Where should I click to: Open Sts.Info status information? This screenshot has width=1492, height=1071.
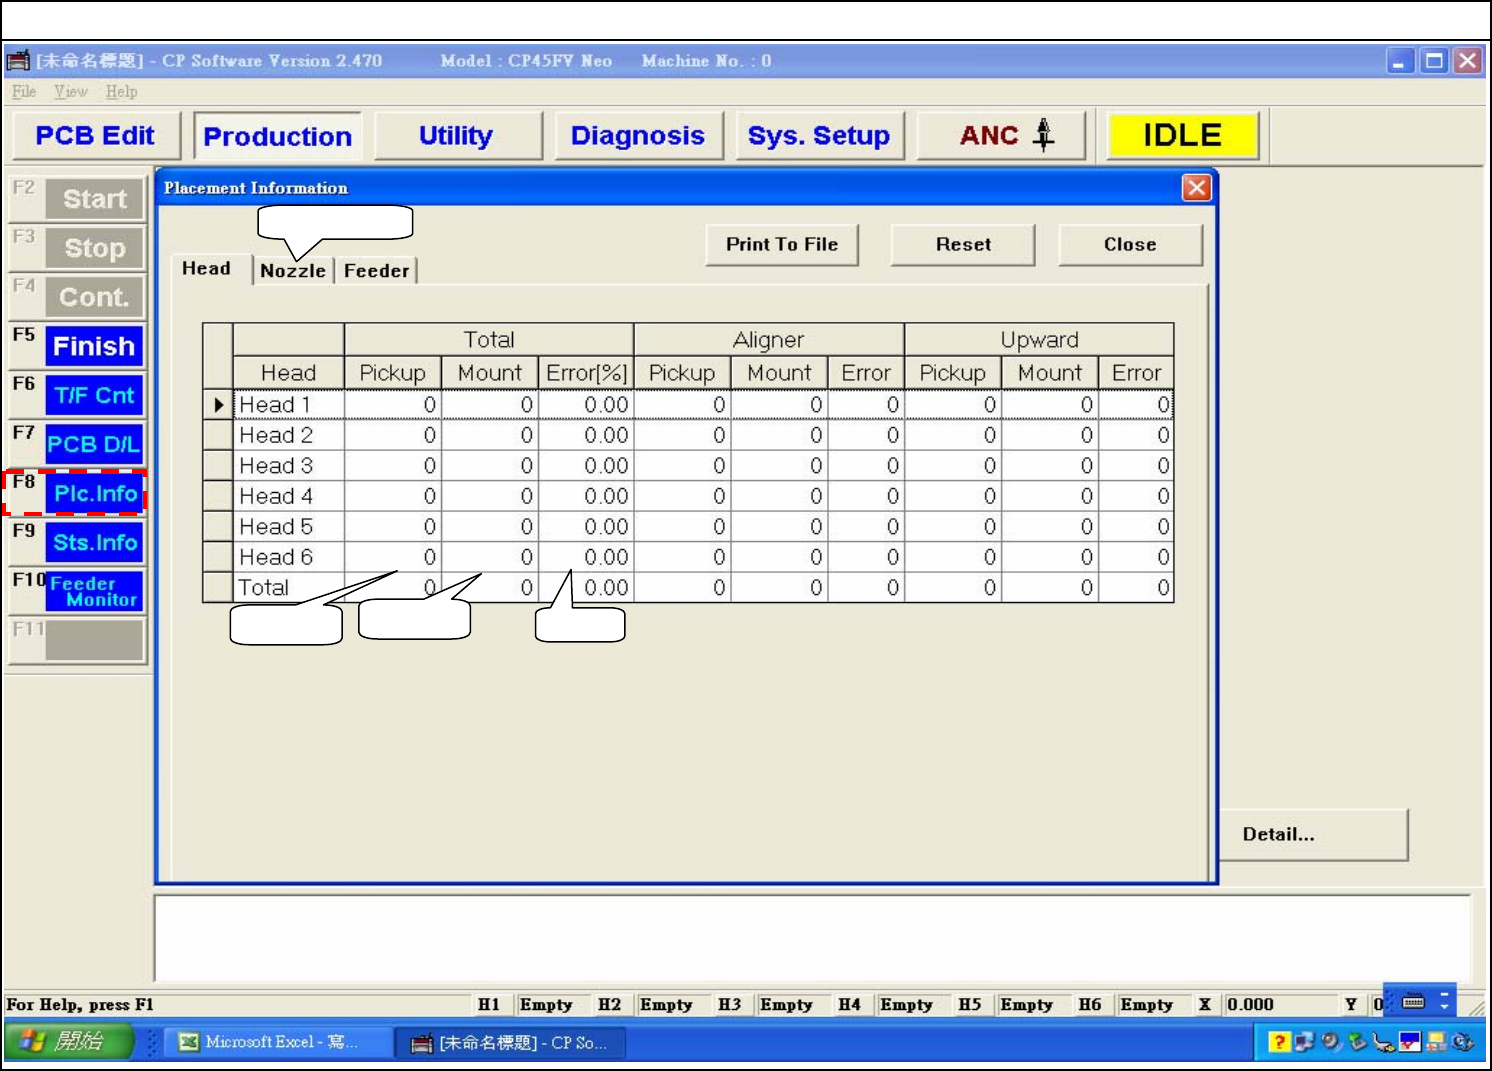point(94,543)
